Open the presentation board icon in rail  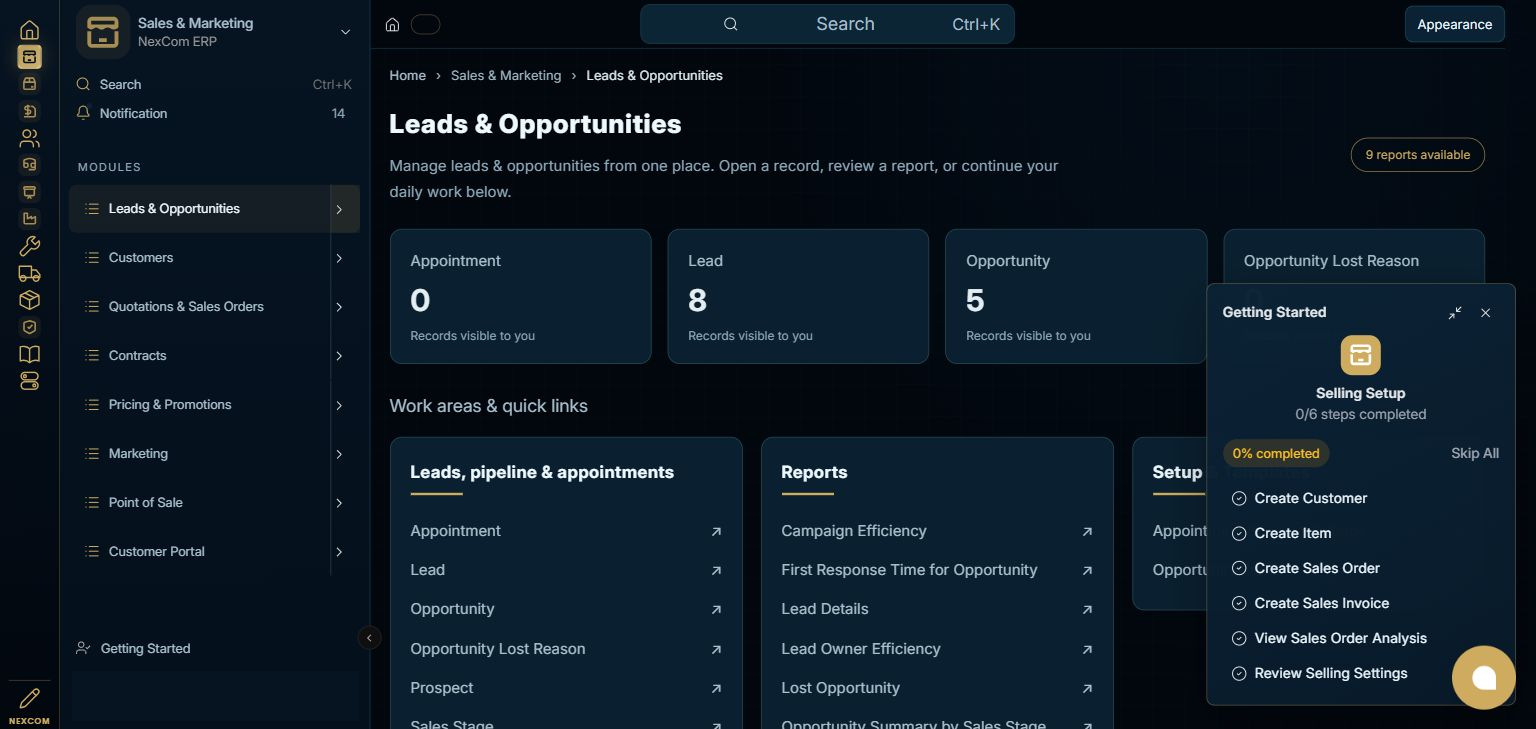30,192
